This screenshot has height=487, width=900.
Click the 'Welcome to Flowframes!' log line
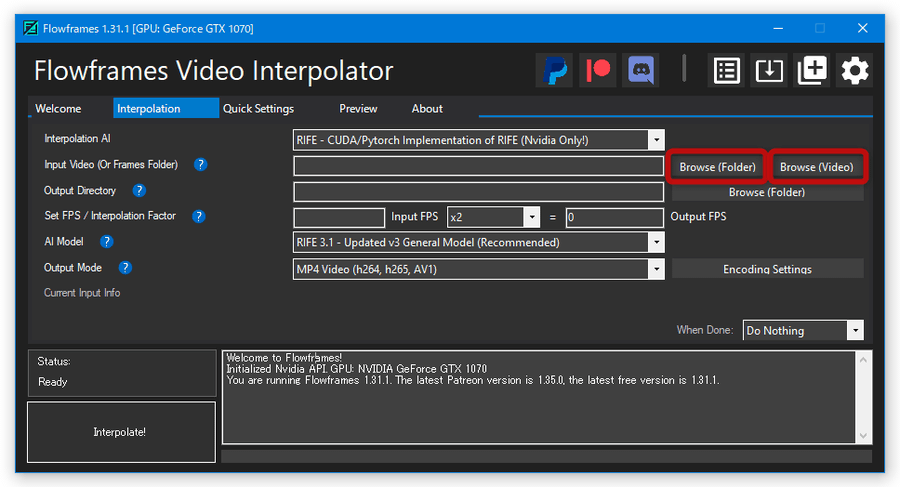pos(284,357)
